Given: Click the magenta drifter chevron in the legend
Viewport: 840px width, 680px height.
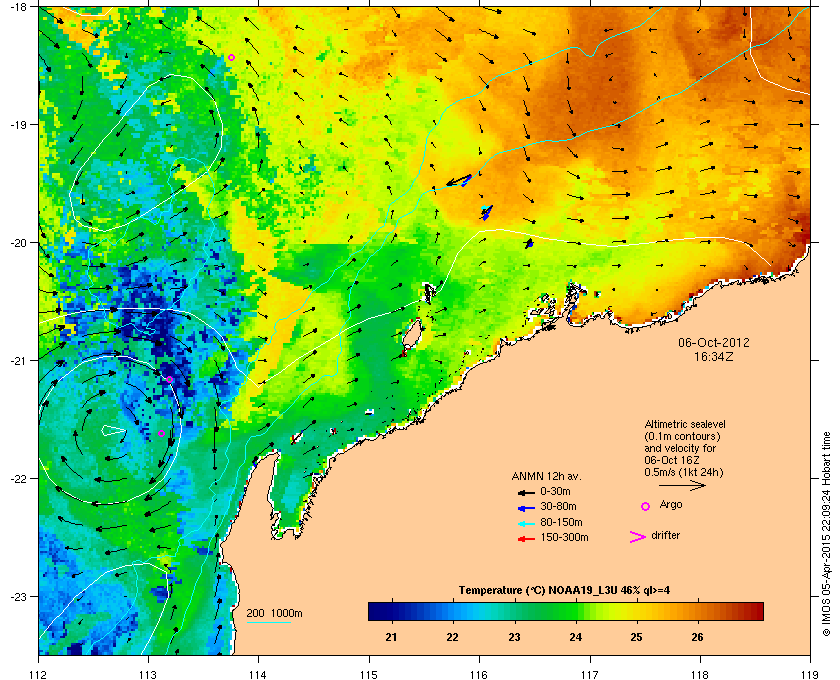Looking at the screenshot, I should 638,537.
